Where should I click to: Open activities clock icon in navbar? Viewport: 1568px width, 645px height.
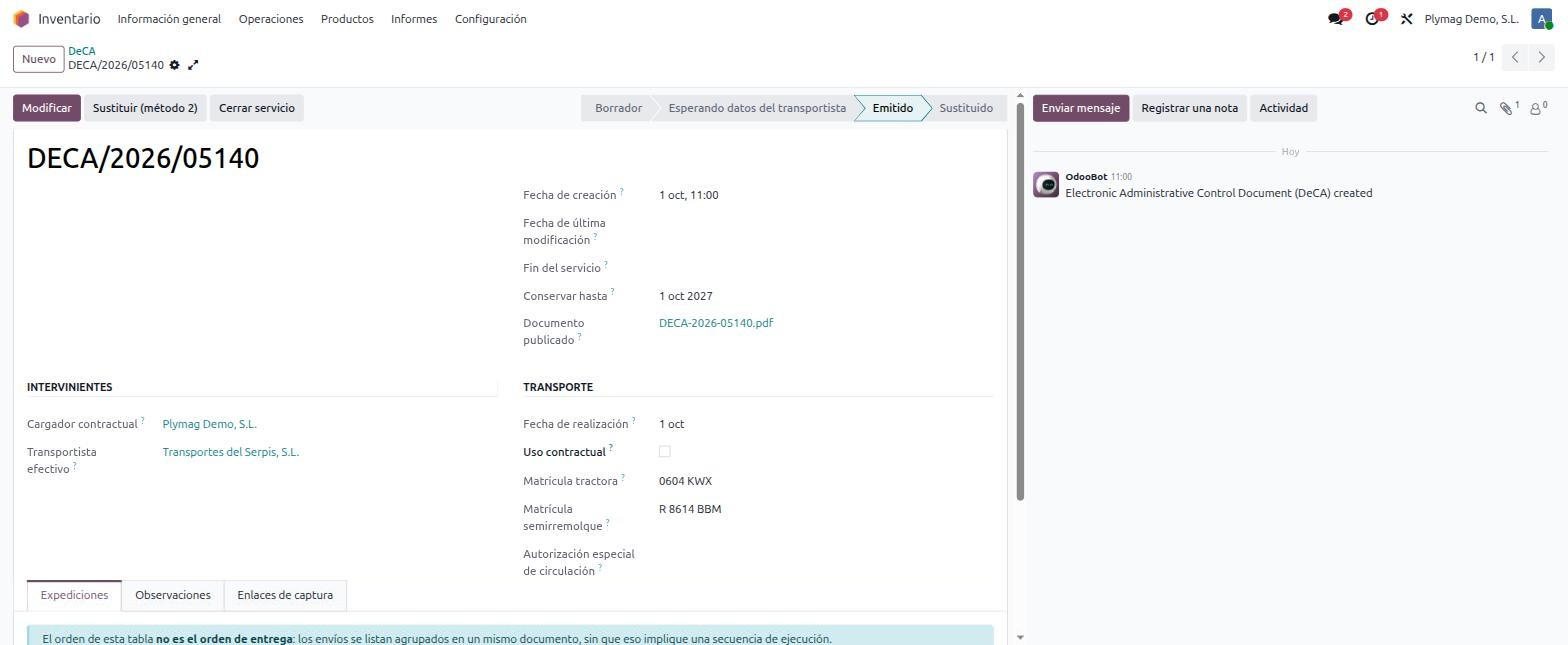coord(1374,18)
